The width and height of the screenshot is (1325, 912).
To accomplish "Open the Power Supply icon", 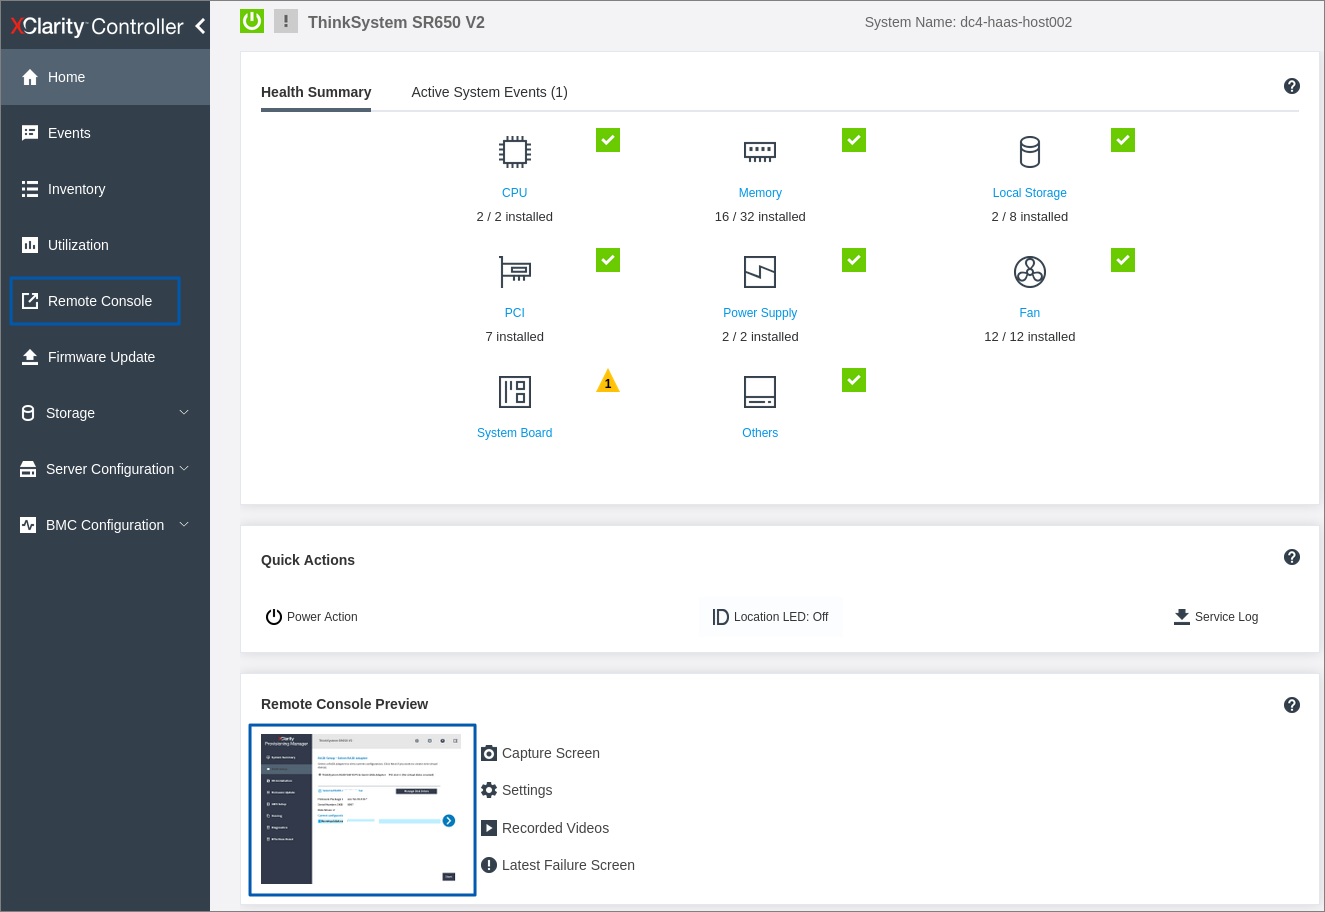I will click(760, 272).
